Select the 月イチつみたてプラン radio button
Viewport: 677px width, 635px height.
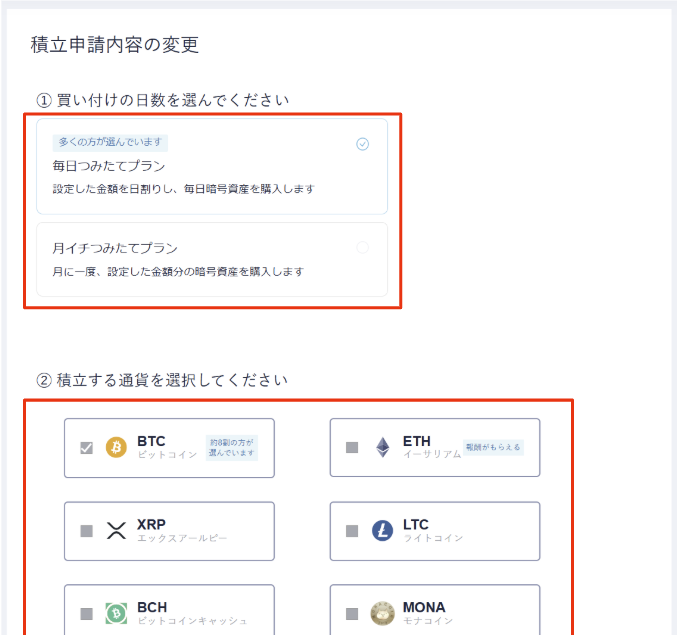point(362,247)
